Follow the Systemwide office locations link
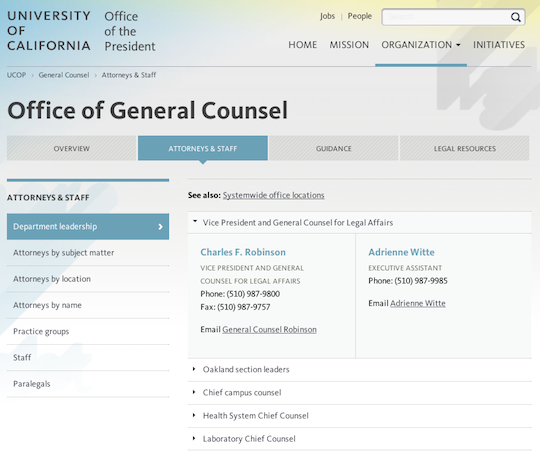The image size is (540, 461). [x=273, y=195]
